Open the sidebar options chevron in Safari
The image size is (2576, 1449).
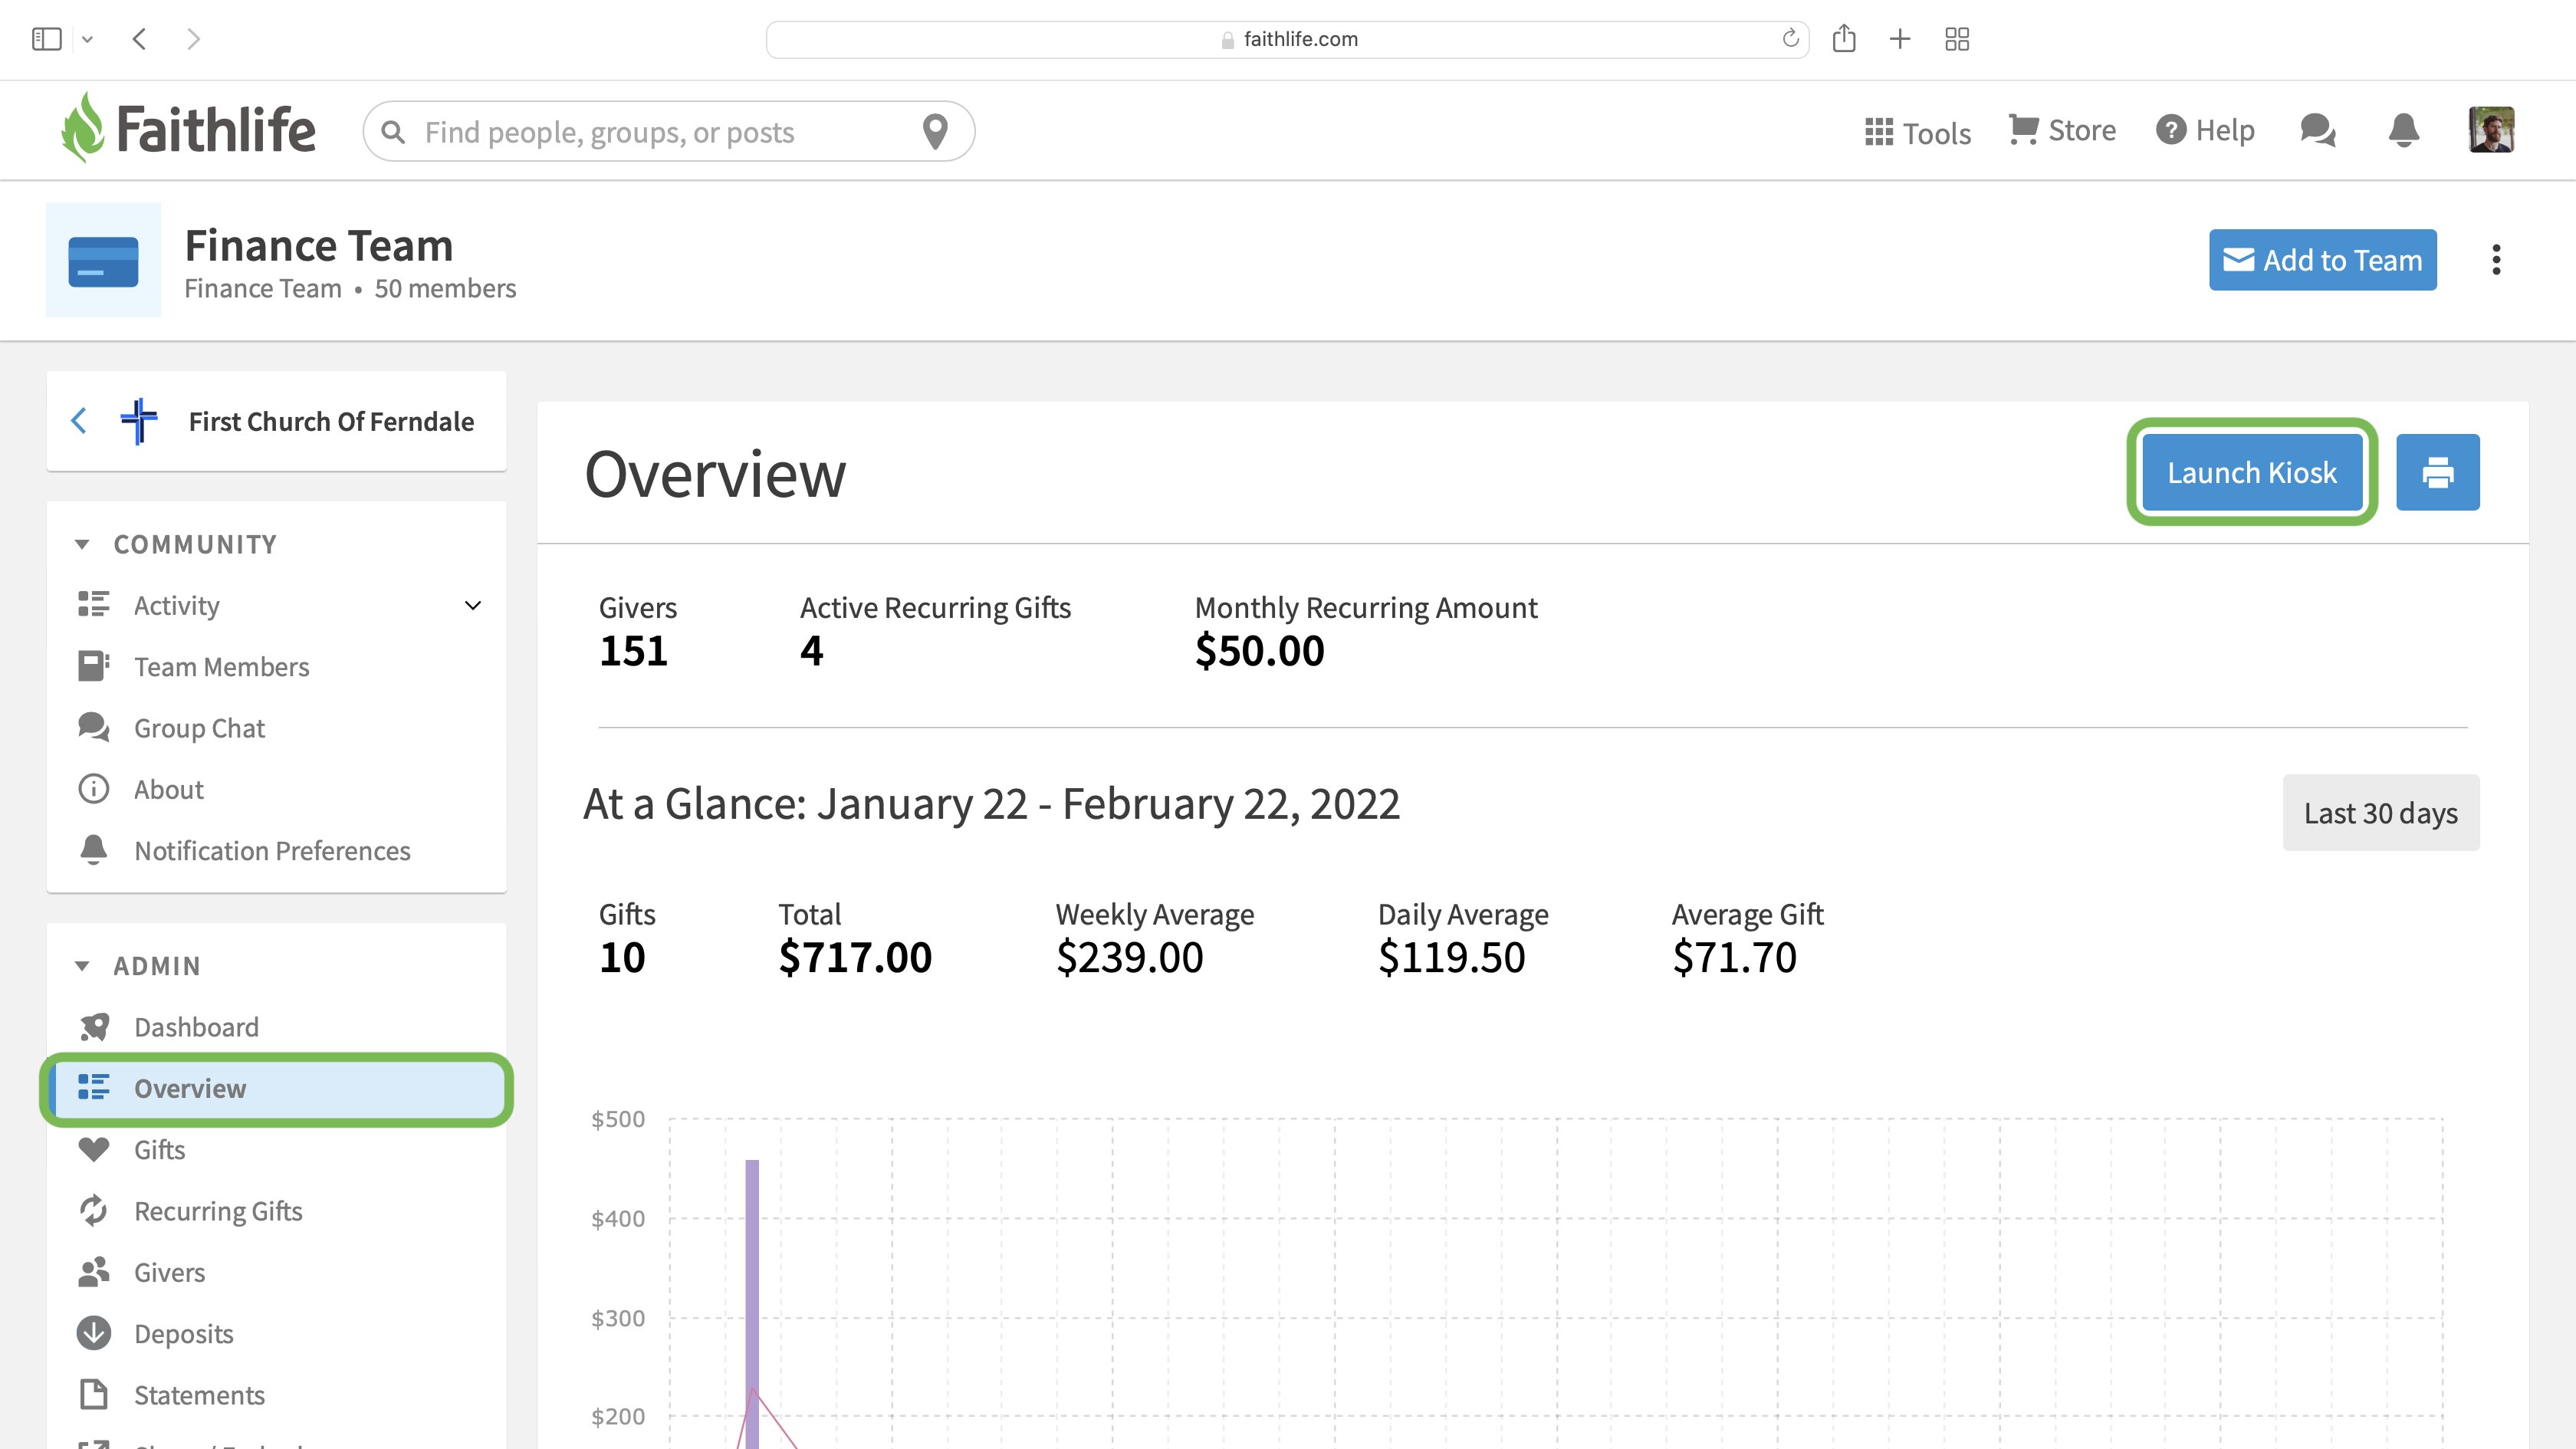point(88,39)
